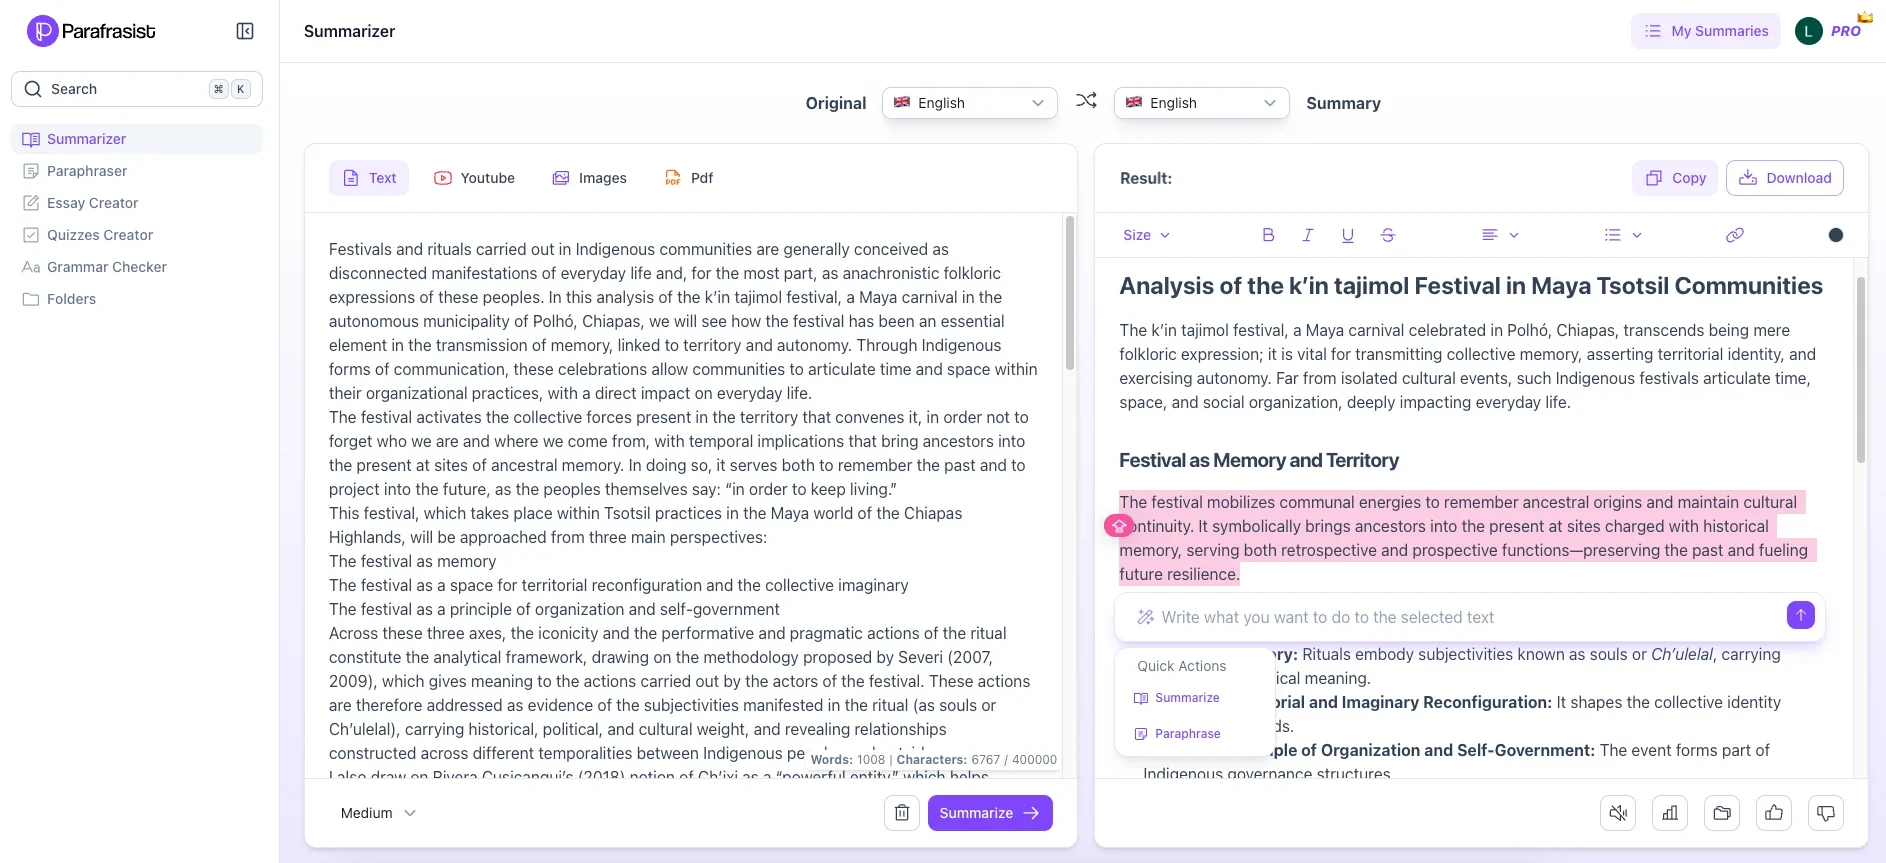
Task: Choose Paraphrase from Quick Actions
Action: click(x=1177, y=734)
